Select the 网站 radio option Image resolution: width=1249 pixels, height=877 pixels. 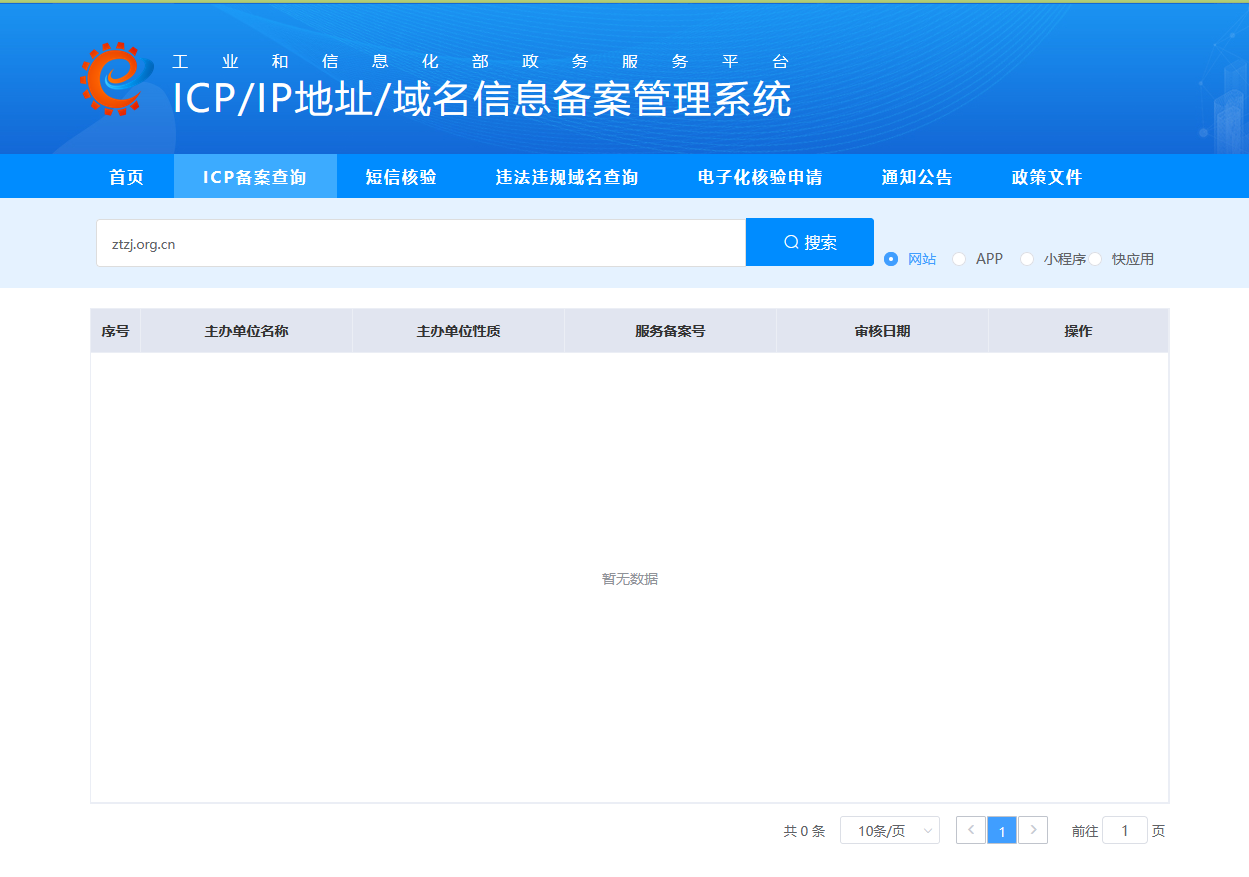(x=910, y=259)
